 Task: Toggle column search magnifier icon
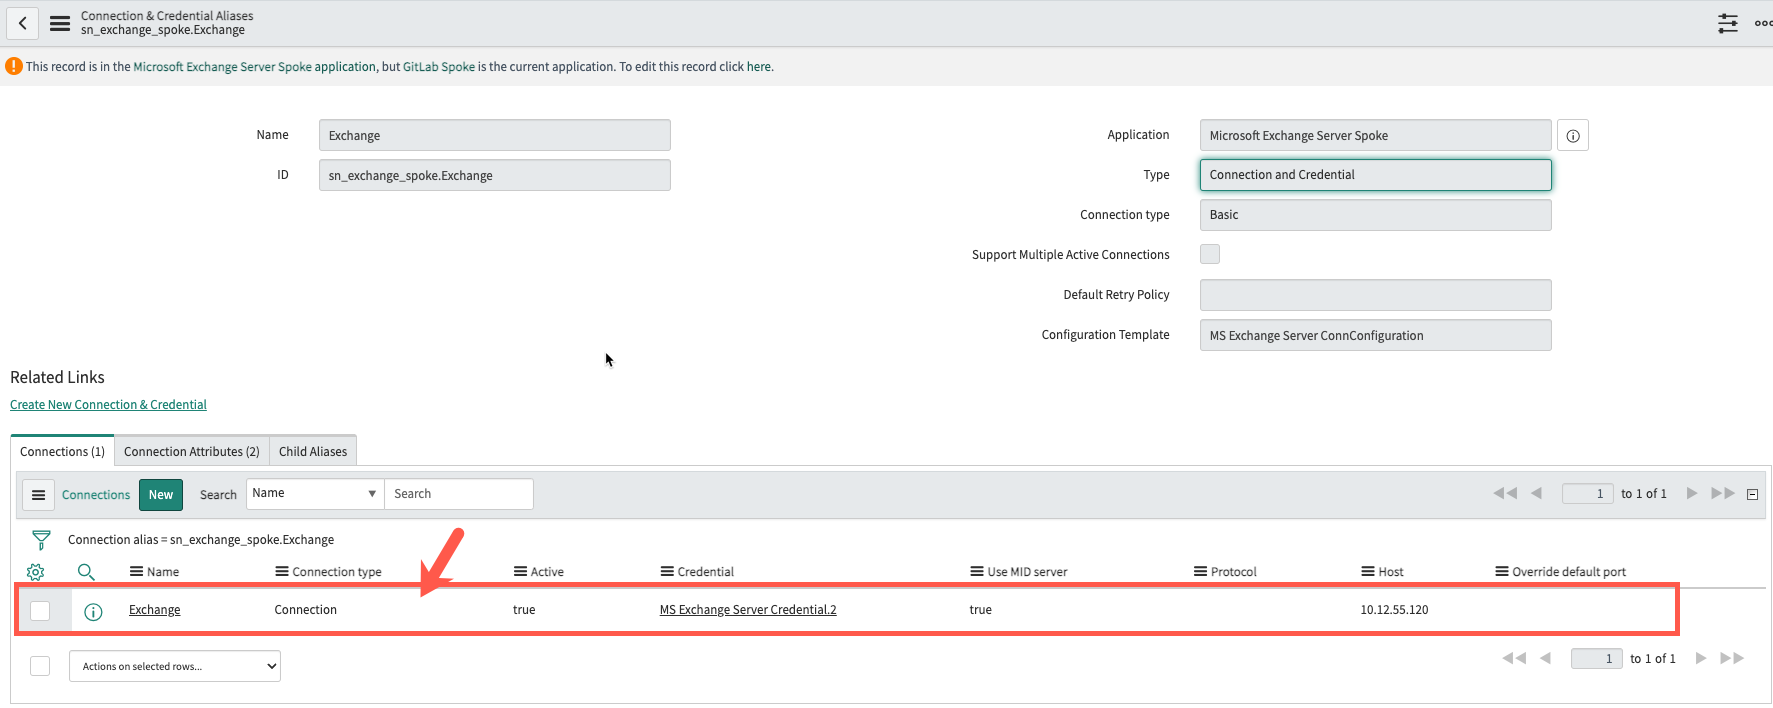(x=86, y=572)
